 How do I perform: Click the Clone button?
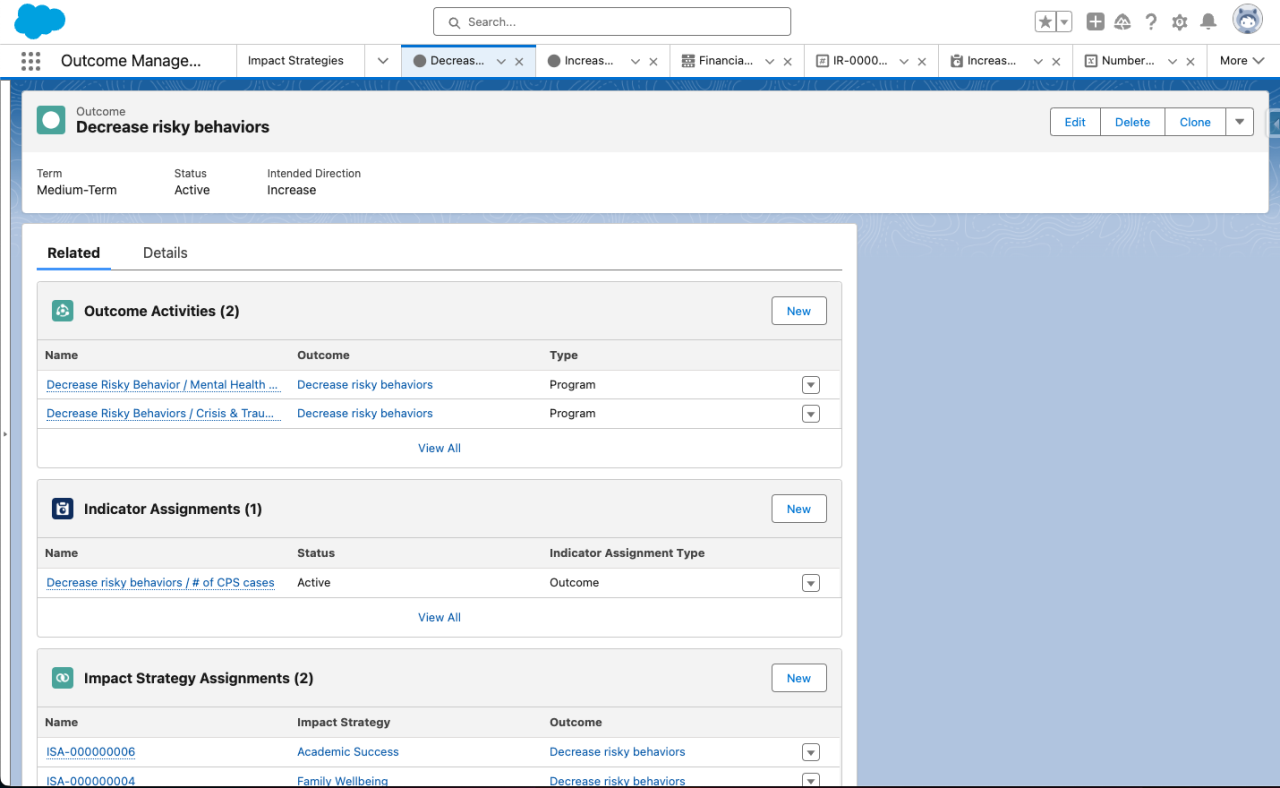[x=1195, y=122]
